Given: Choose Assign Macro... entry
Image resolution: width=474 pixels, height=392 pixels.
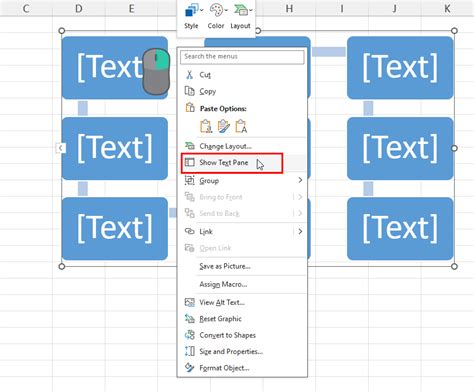Looking at the screenshot, I should pos(242,284).
